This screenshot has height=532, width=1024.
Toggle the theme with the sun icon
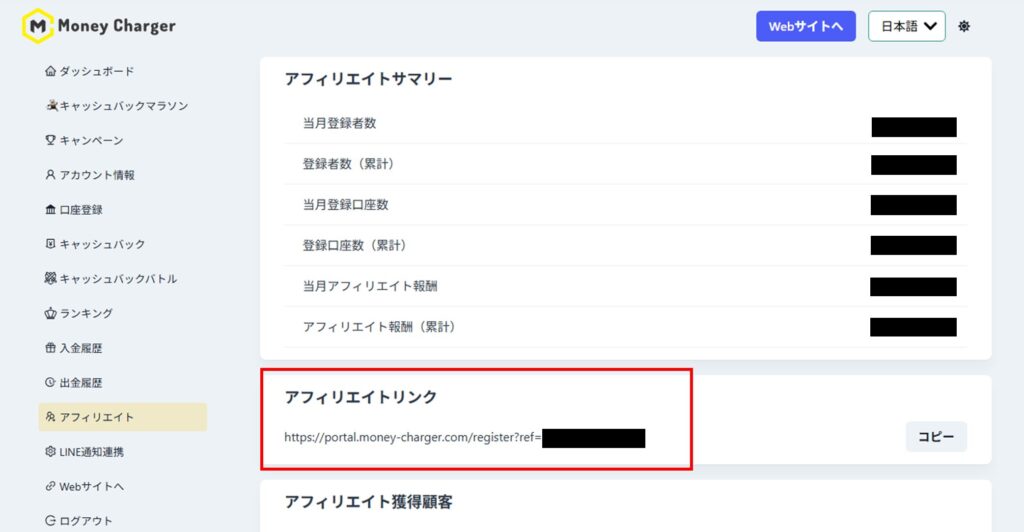[x=964, y=27]
